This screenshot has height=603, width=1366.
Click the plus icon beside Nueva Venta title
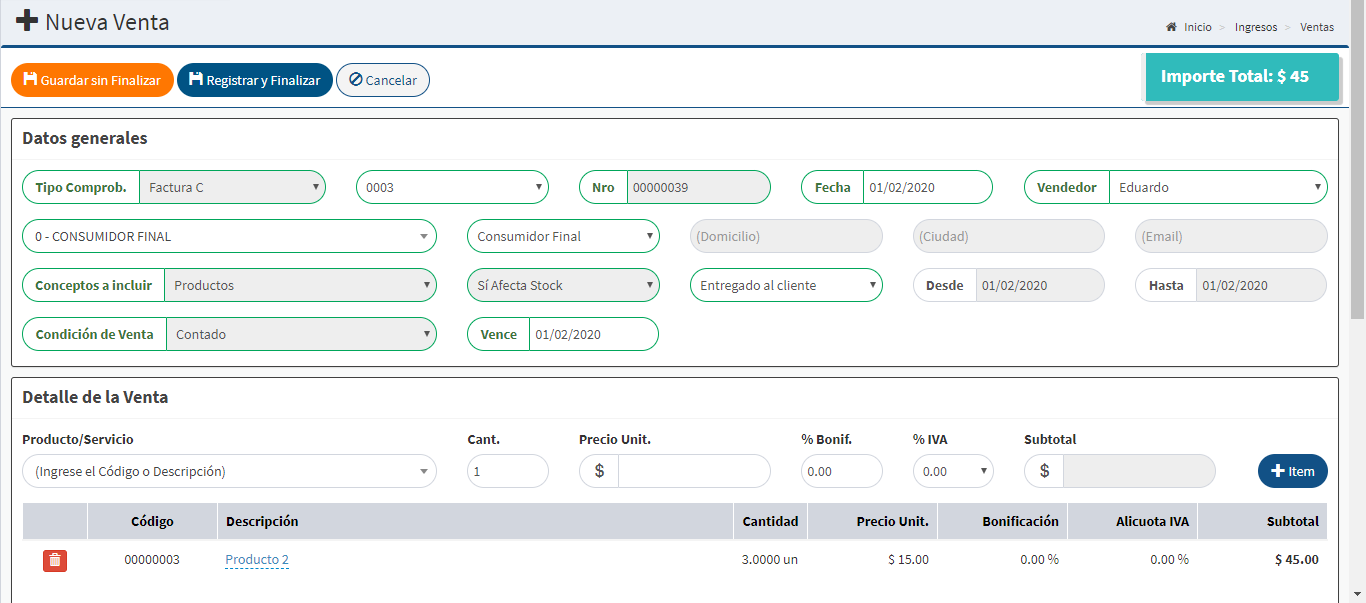click(27, 21)
